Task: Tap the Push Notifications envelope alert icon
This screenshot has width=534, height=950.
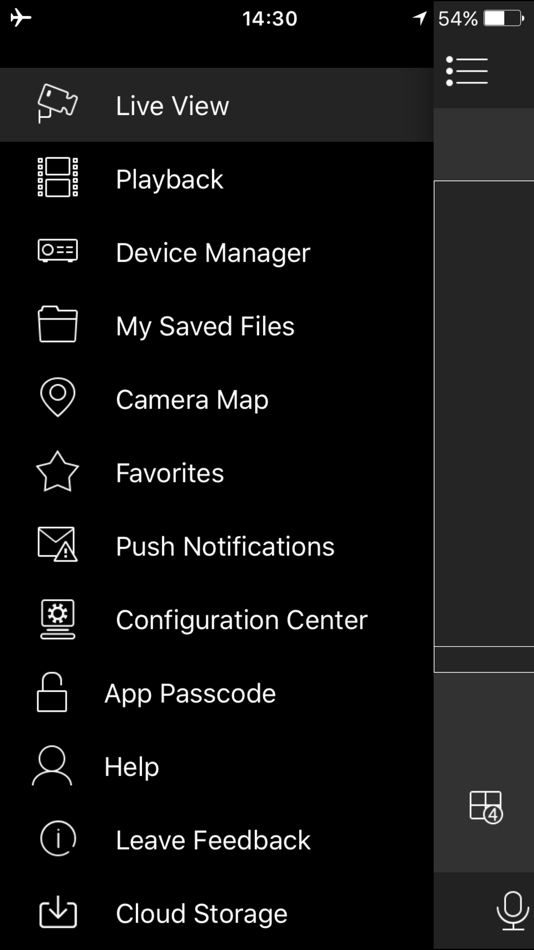Action: pyautogui.click(x=58, y=545)
